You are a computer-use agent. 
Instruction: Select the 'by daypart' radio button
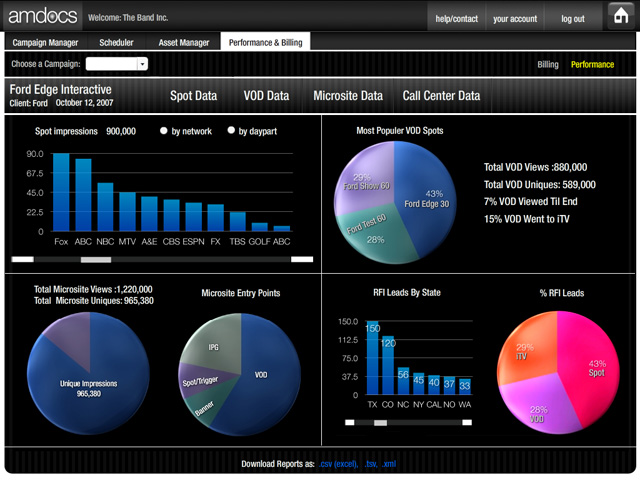point(231,130)
